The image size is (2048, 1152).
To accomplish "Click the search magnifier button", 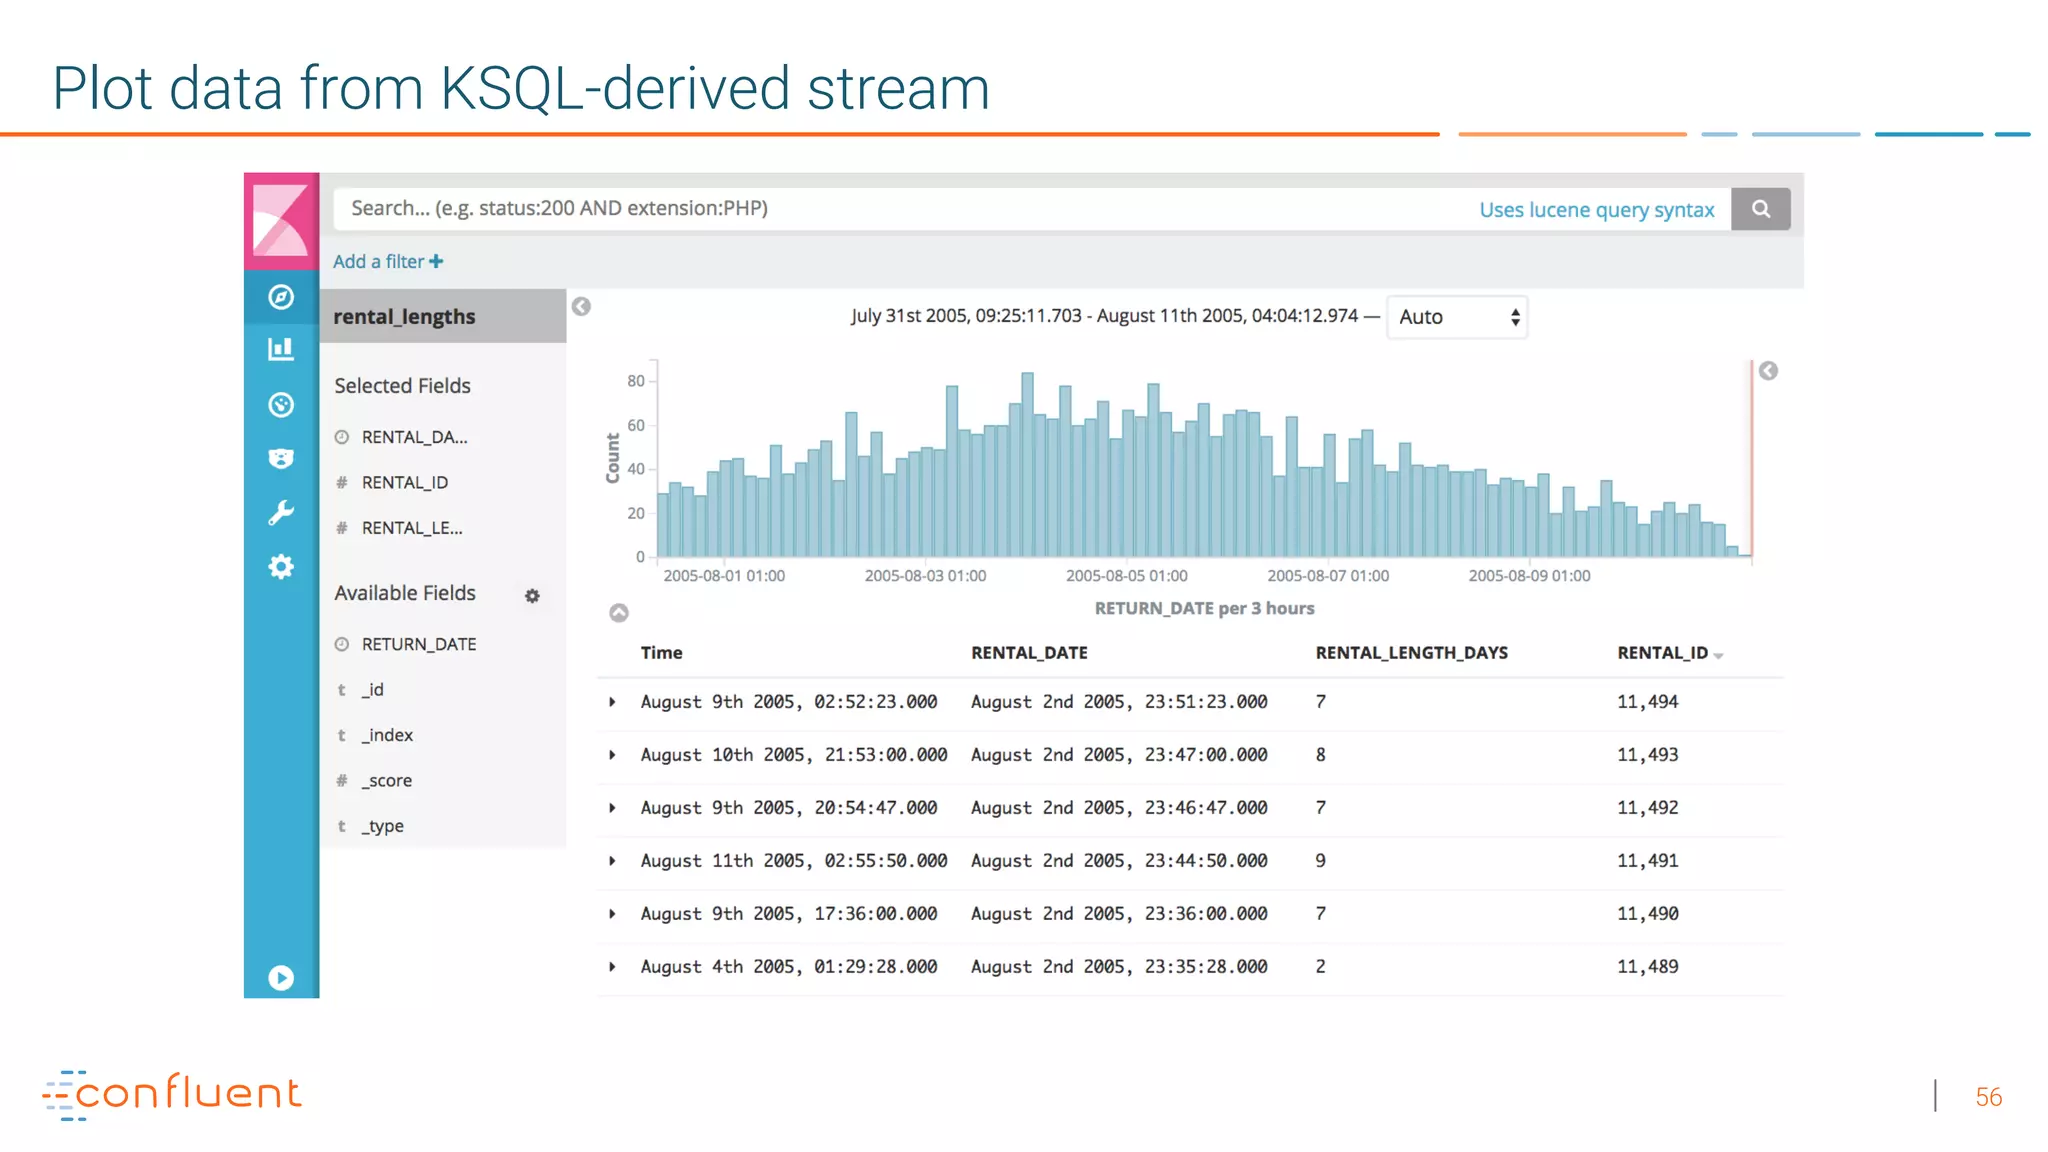I will 1761,209.
